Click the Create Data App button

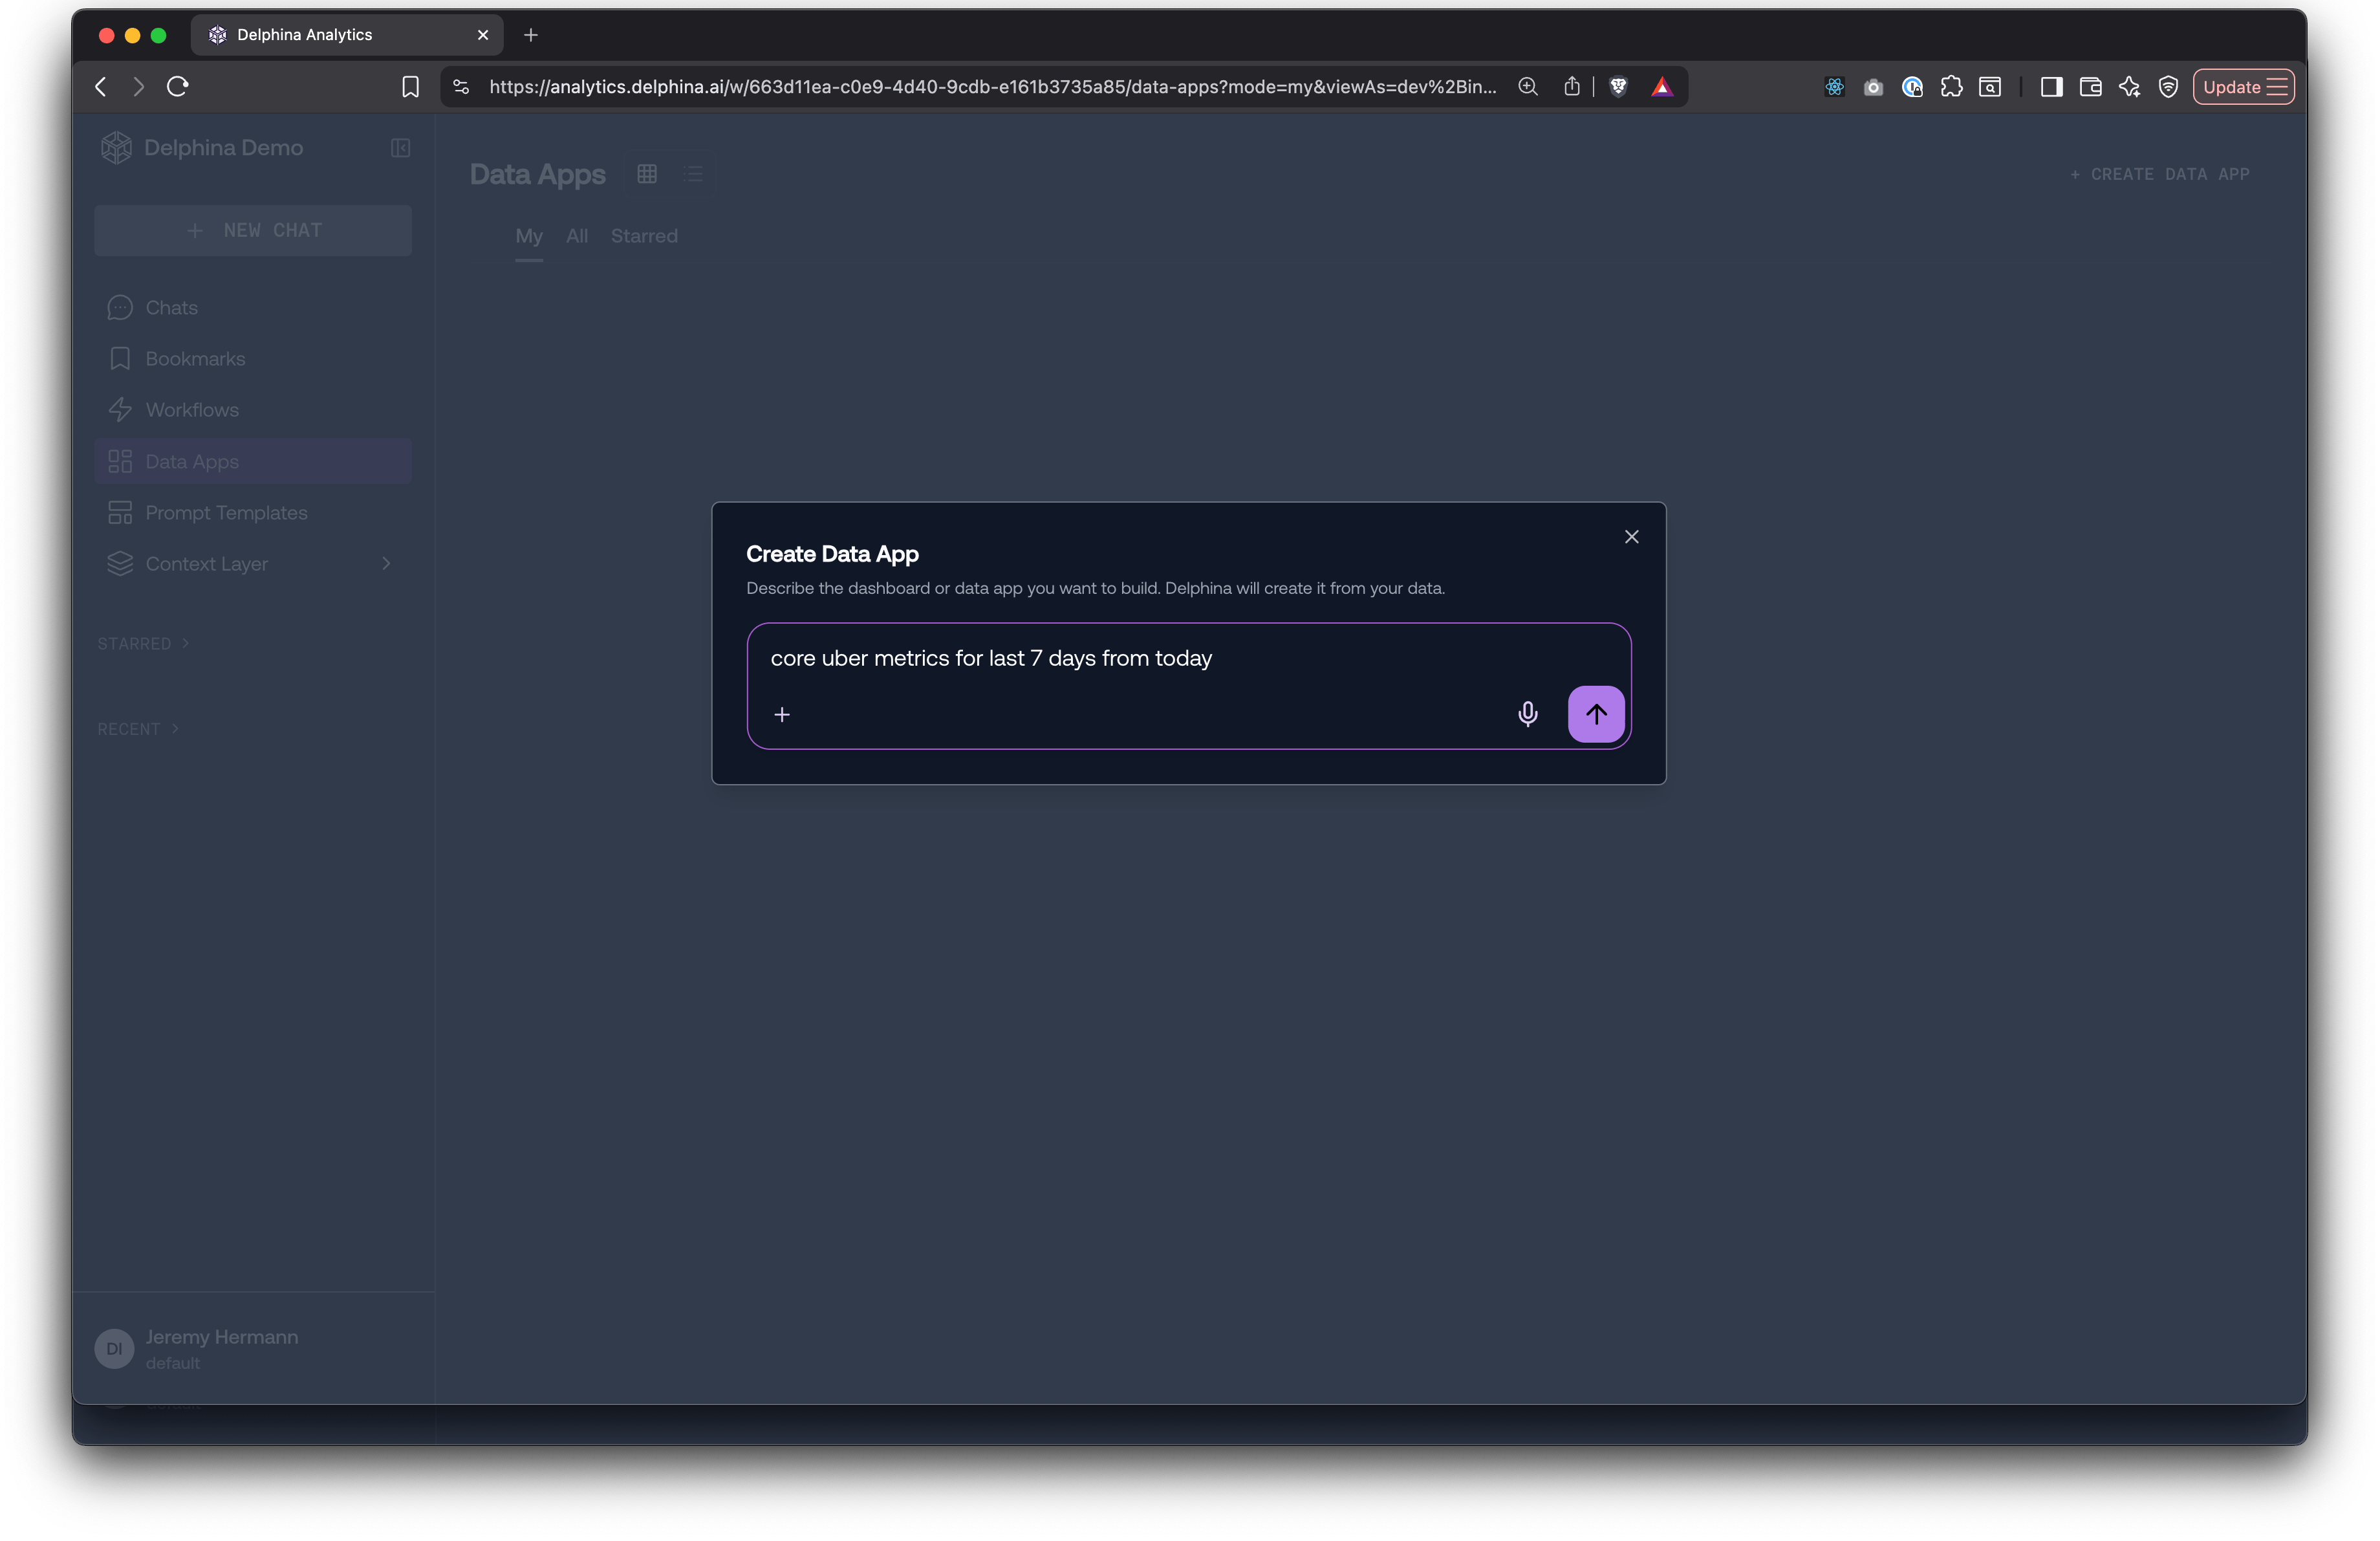pyautogui.click(x=2159, y=174)
